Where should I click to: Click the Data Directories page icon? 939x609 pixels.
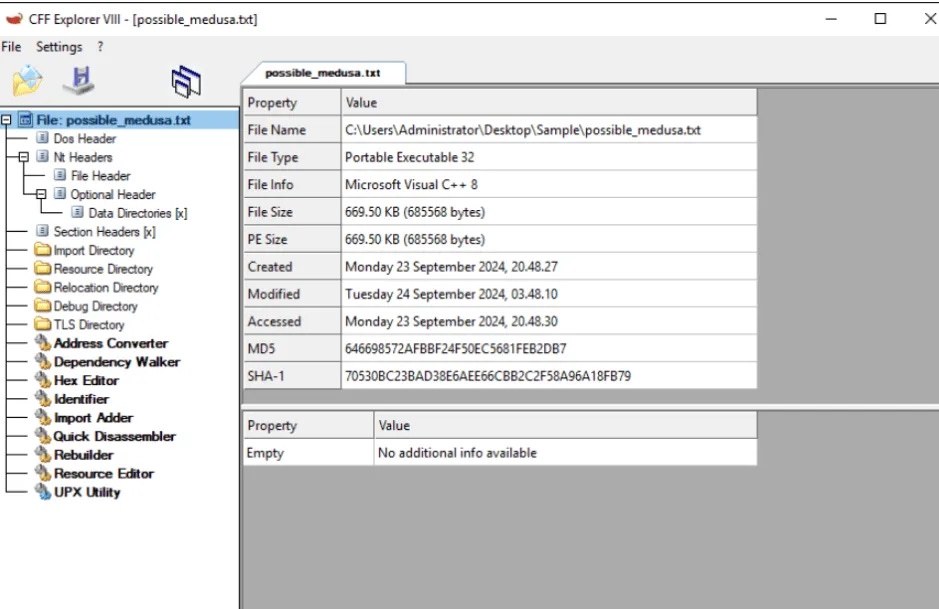(x=77, y=212)
